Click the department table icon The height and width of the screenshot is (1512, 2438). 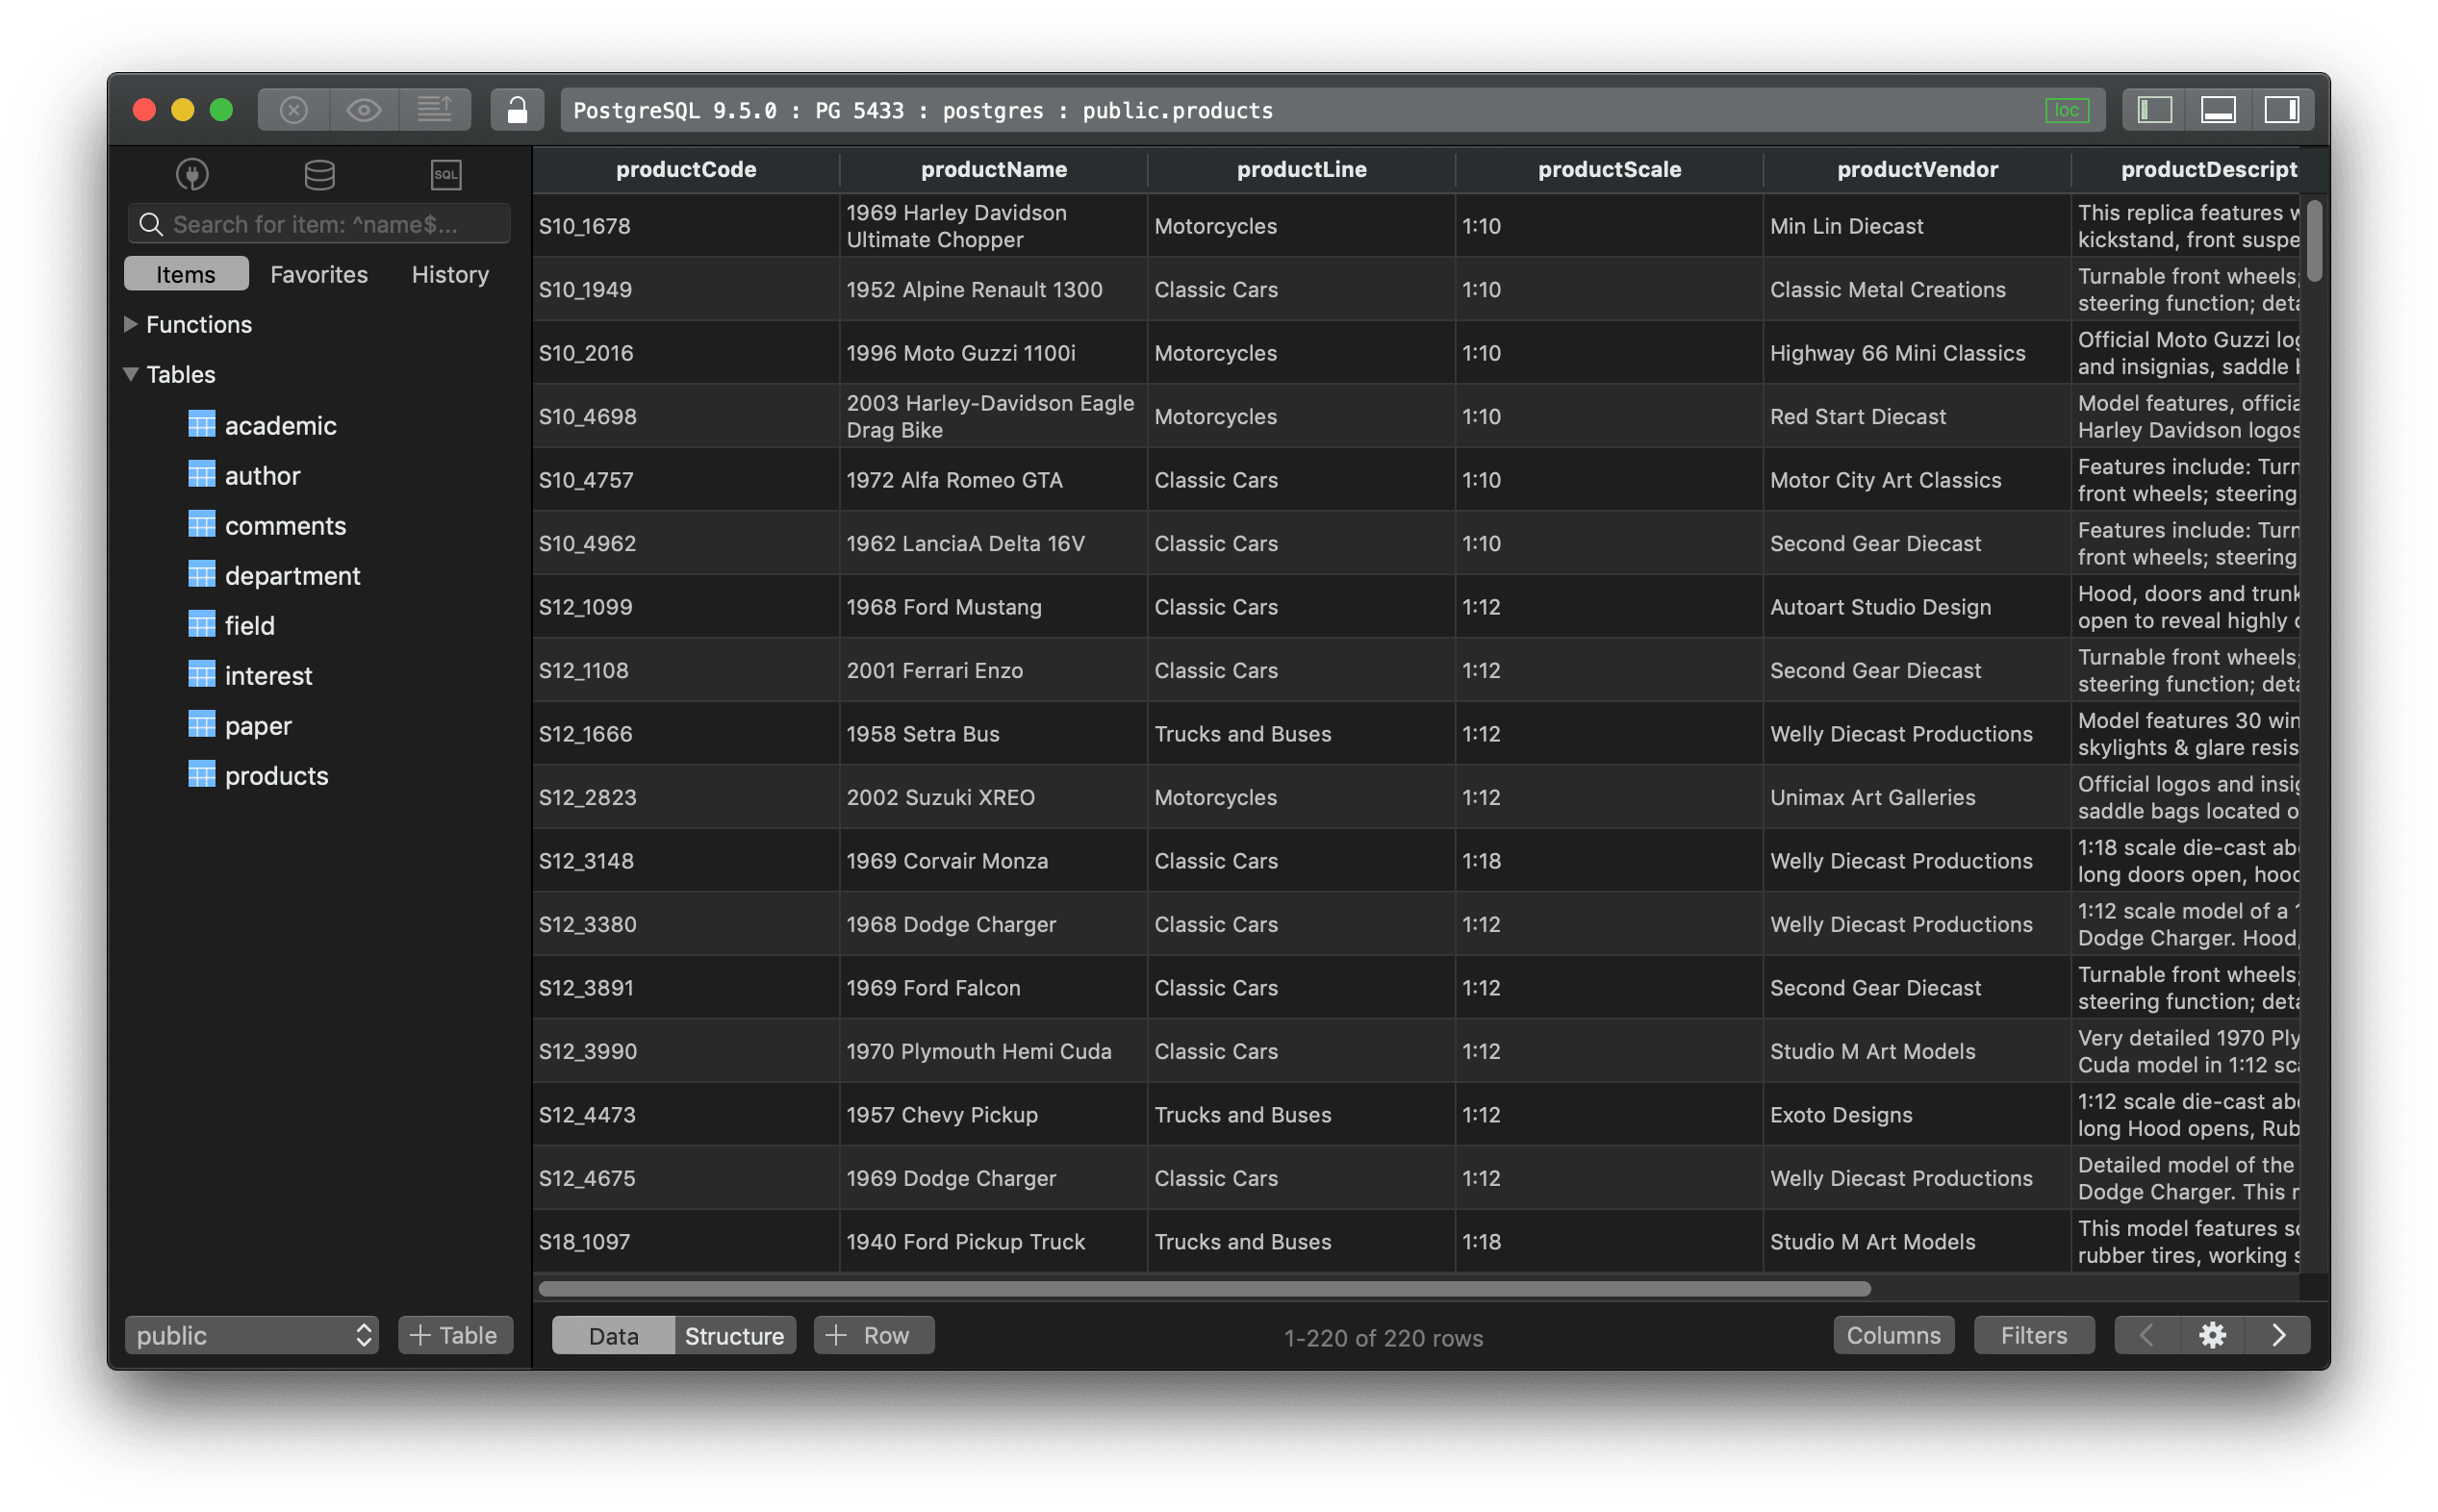[201, 574]
